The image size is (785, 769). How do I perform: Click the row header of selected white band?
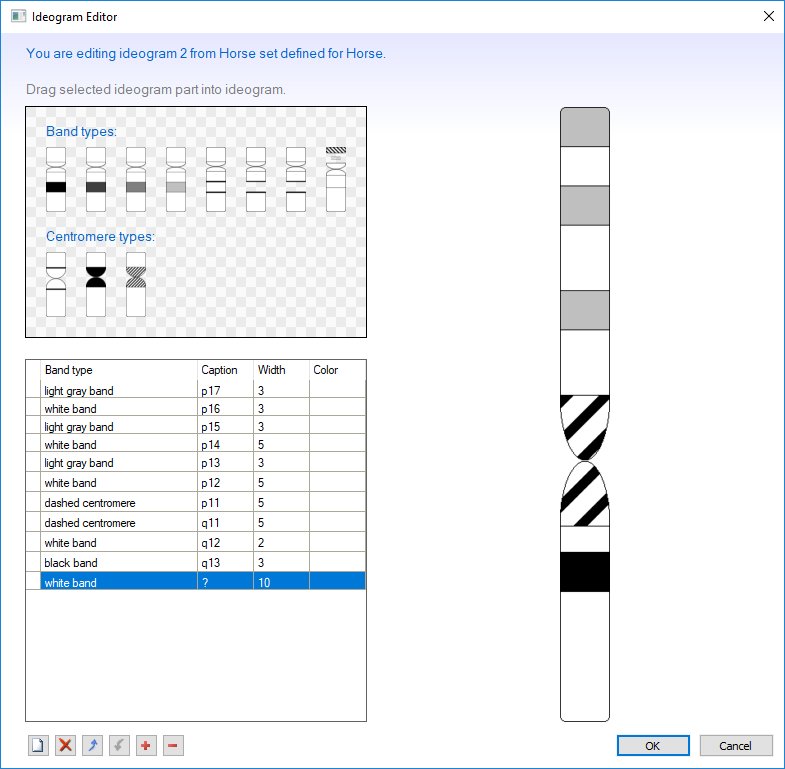point(33,581)
